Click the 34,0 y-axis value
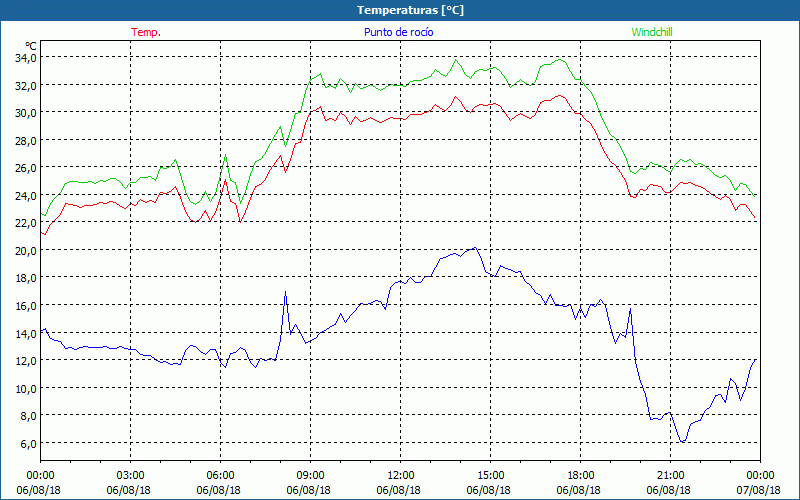Screen dimensions: 800x500 pos(26,58)
